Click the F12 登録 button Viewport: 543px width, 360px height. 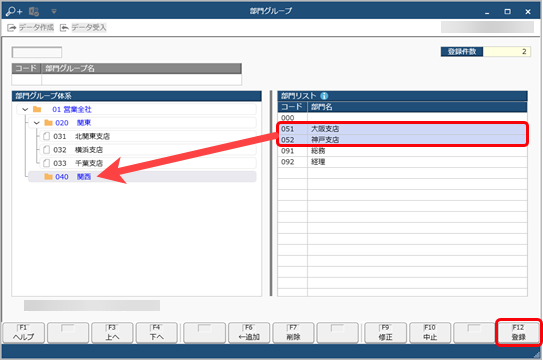coord(518,333)
